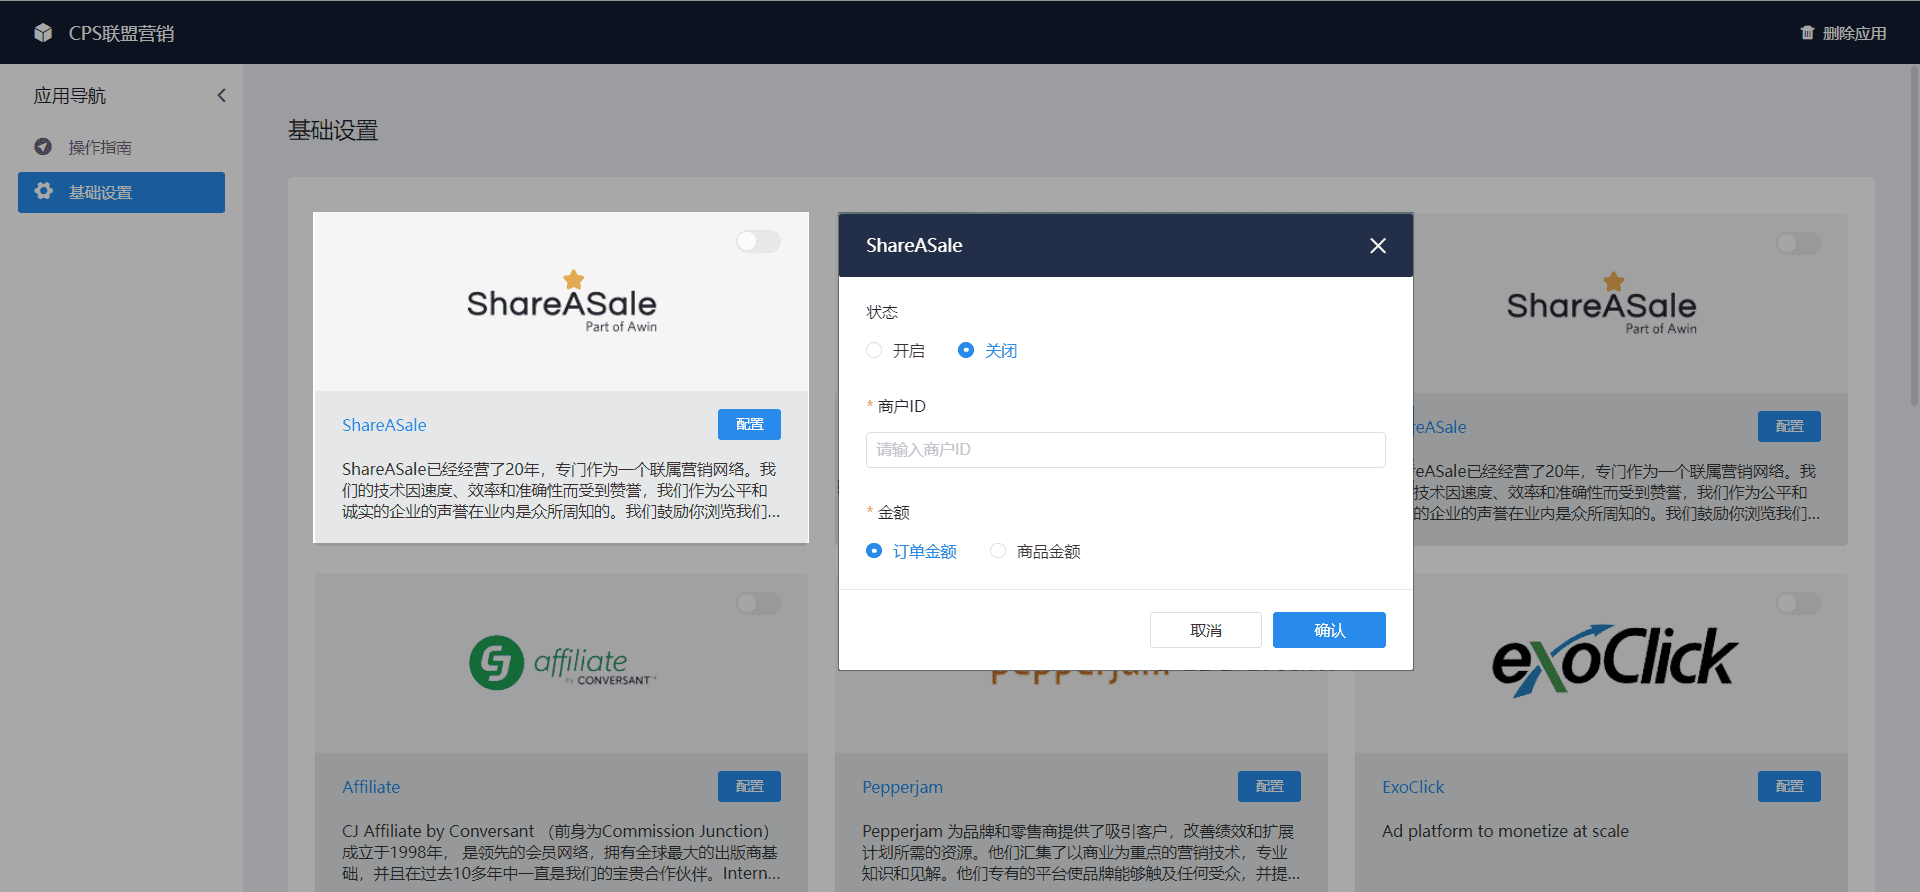Select the 基础设置 menu item
Image resolution: width=1920 pixels, height=892 pixels.
click(x=121, y=192)
